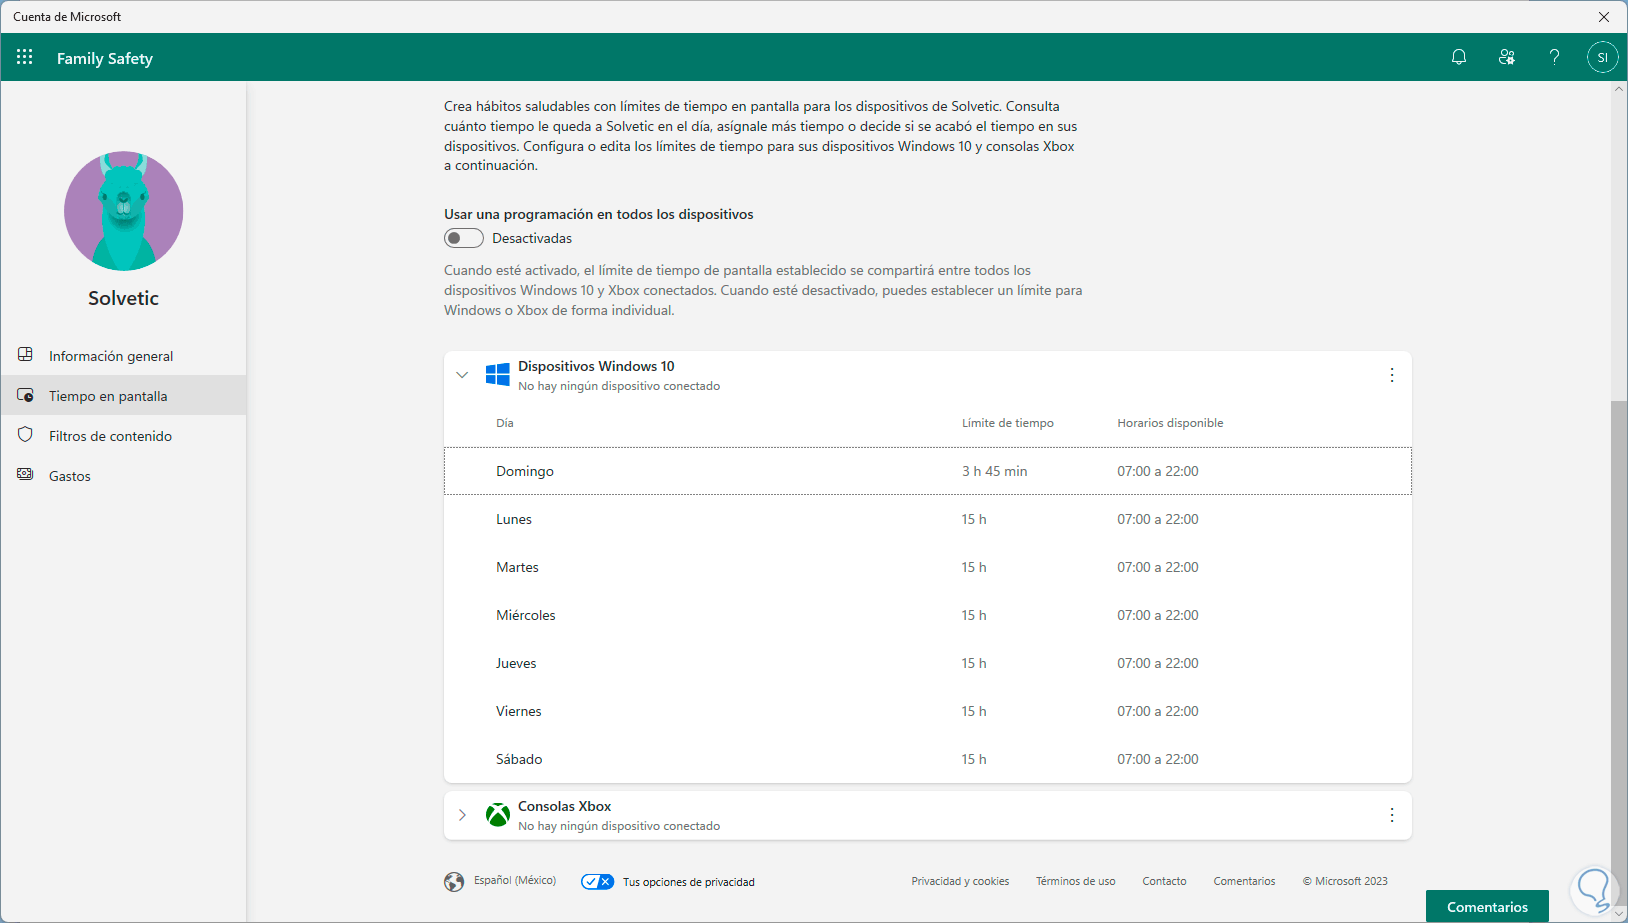Click the 3 h 45 min limit for Domingo

994,471
